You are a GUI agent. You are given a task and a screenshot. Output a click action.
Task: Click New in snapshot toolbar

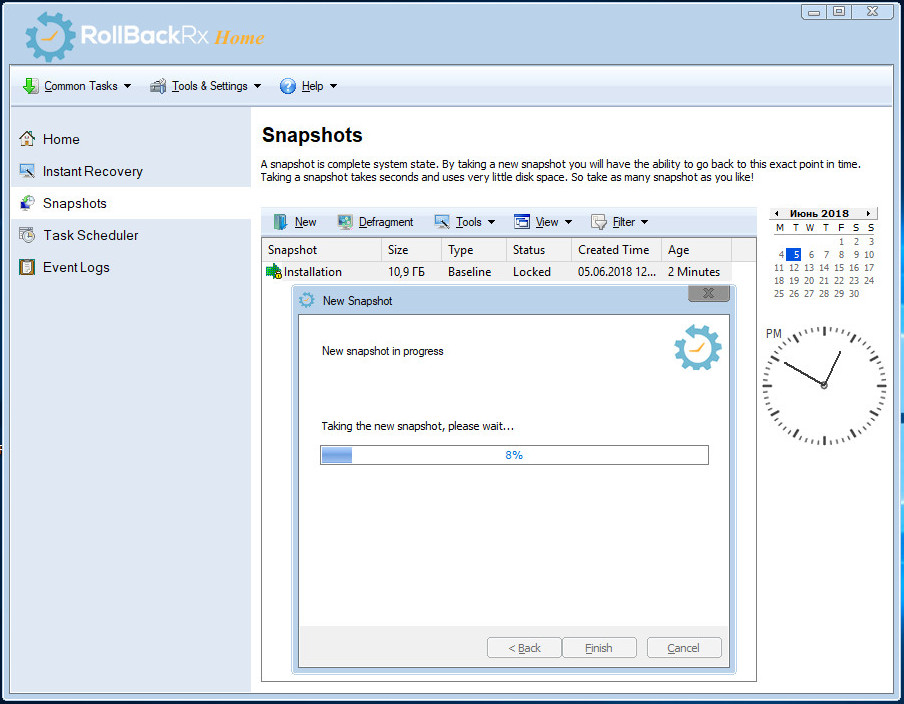[295, 222]
